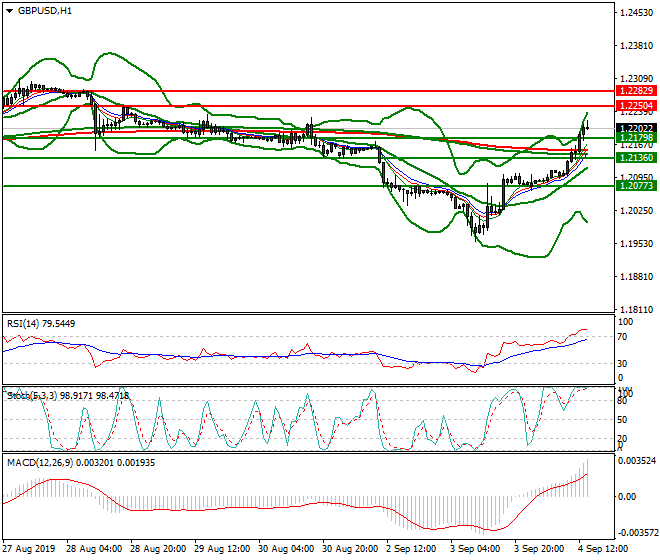The width and height of the screenshot is (660, 560).
Task: Click the 30 Aug 04:00 time axis label
Action: 286,549
